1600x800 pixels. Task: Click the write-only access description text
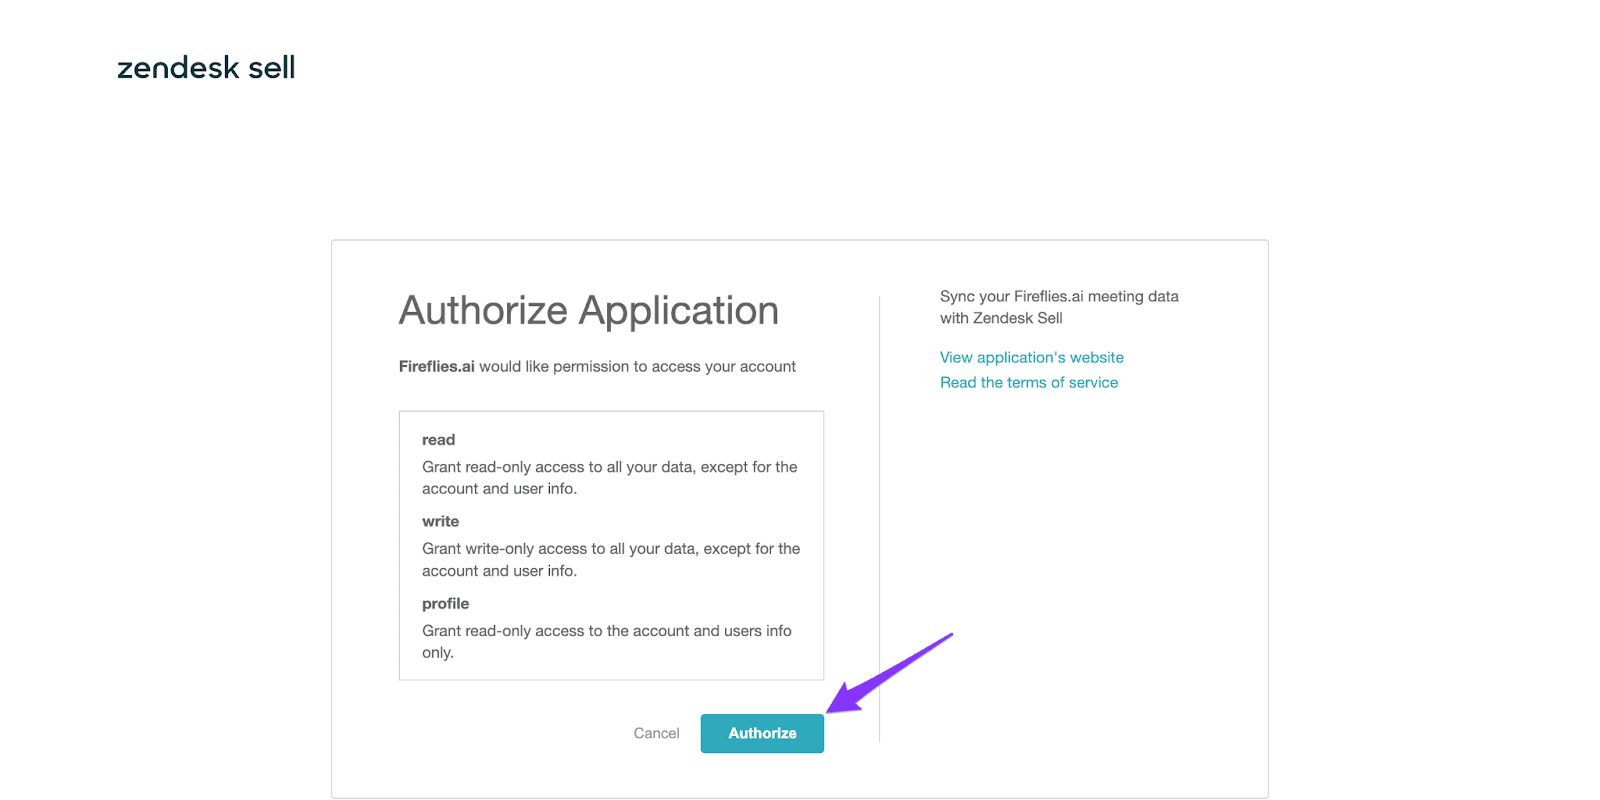611,559
